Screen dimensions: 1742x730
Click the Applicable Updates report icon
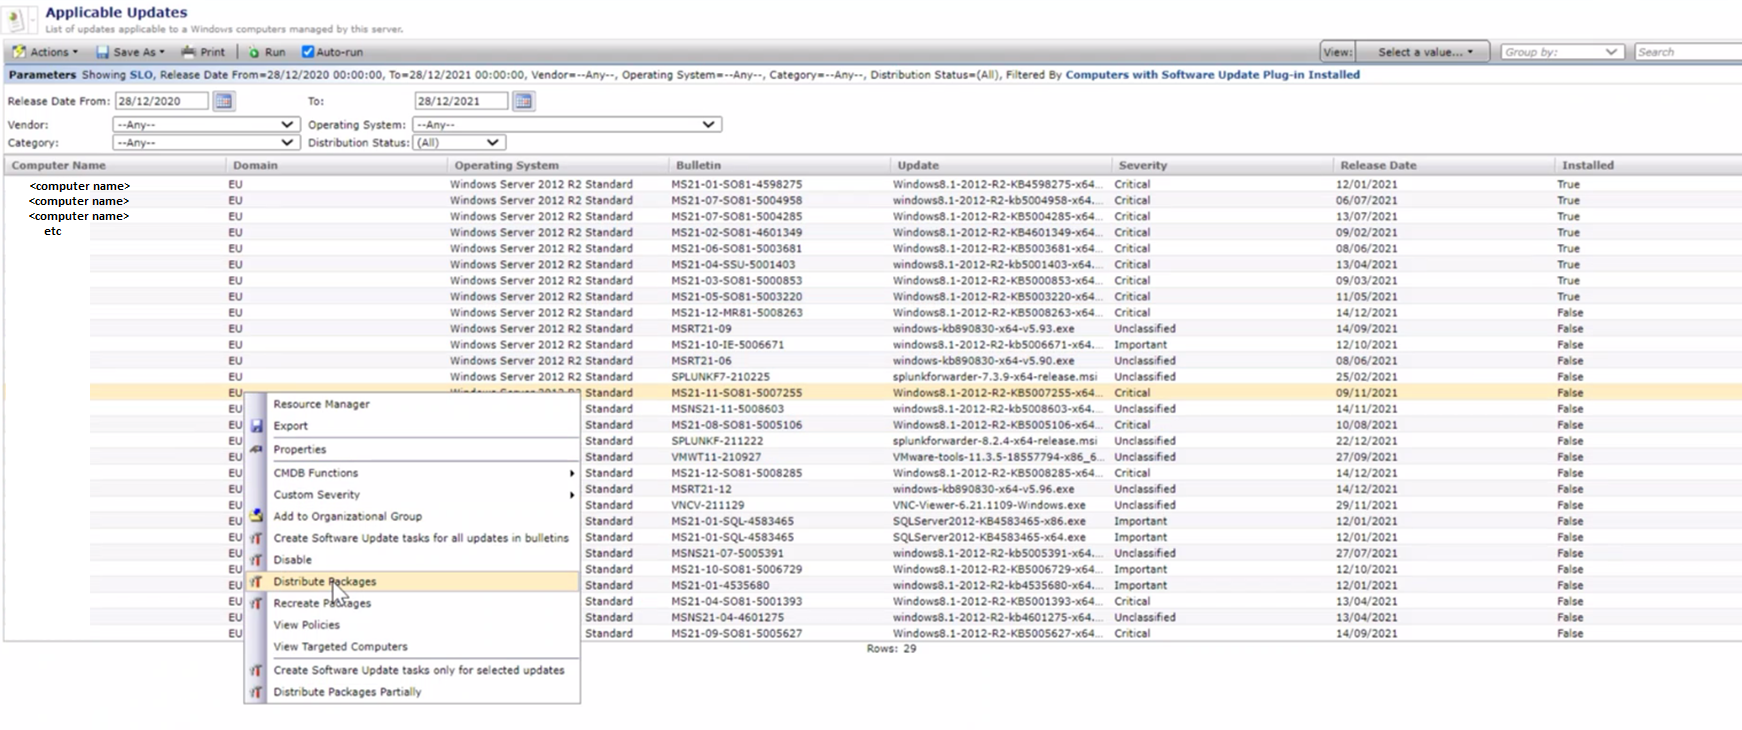click(17, 20)
